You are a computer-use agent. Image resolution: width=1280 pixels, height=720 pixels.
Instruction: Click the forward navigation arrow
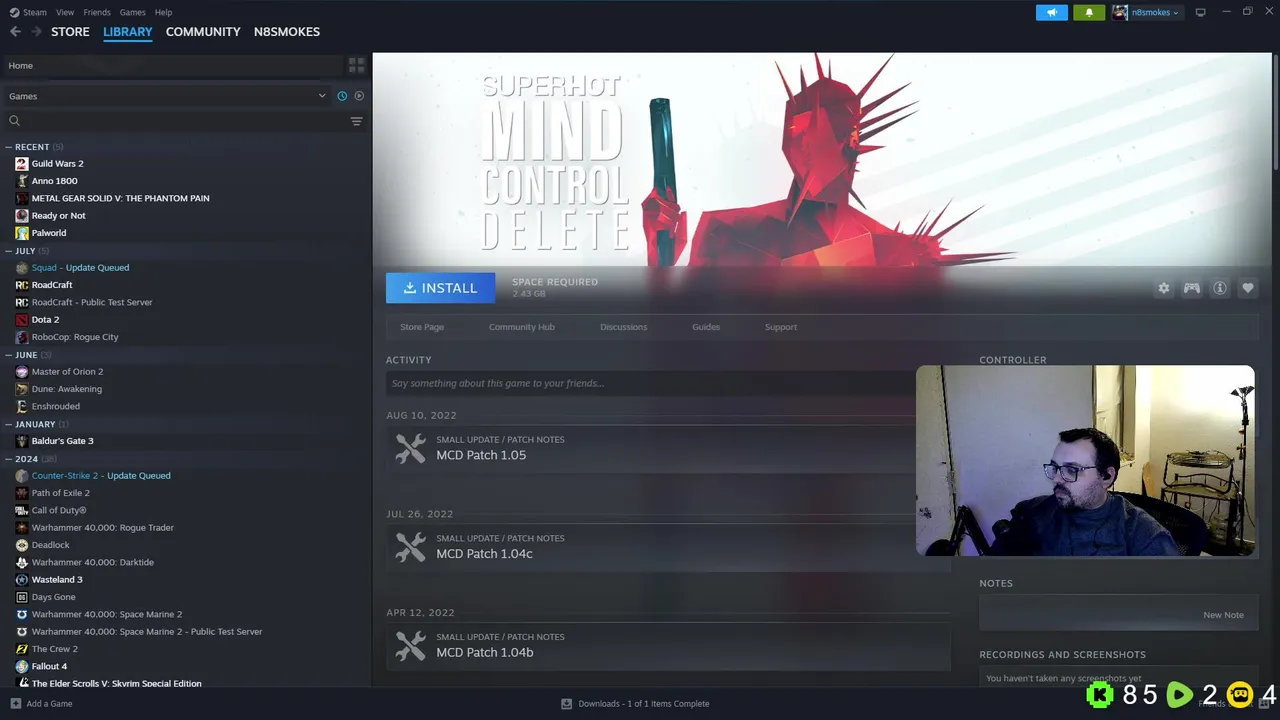click(36, 32)
